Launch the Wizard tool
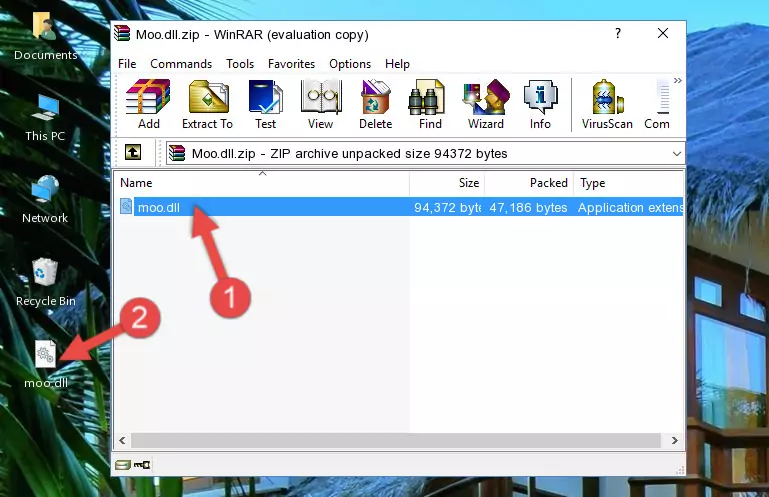Viewport: 769px width, 497px height. pos(486,104)
